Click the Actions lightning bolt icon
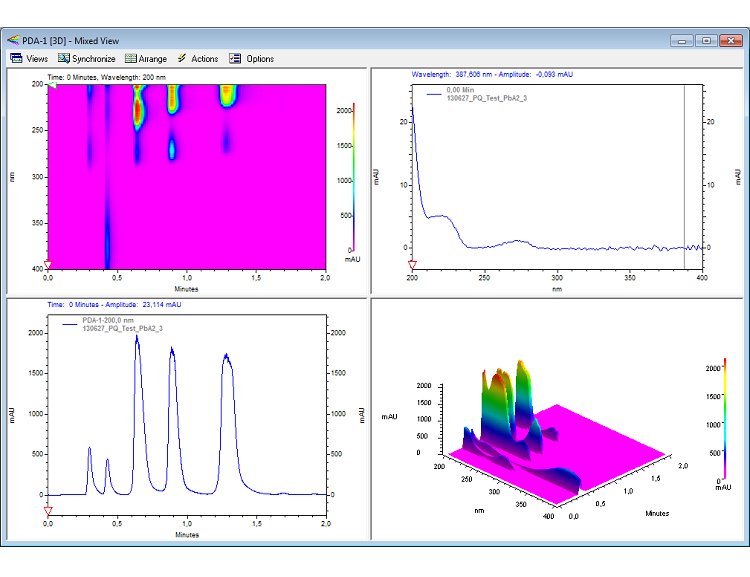Viewport: 750px width, 577px height. [182, 58]
